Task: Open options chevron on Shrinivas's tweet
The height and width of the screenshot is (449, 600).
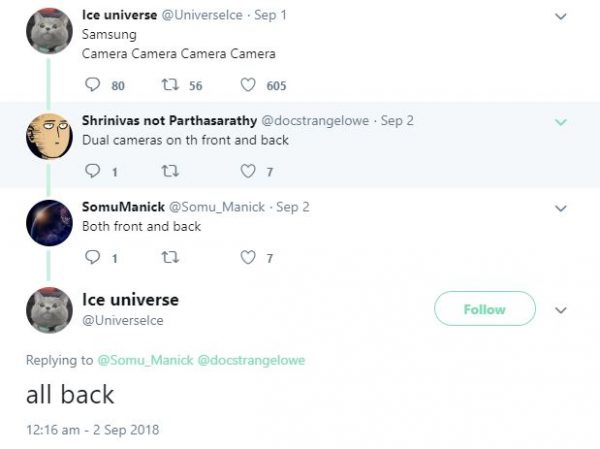Action: coord(561,122)
